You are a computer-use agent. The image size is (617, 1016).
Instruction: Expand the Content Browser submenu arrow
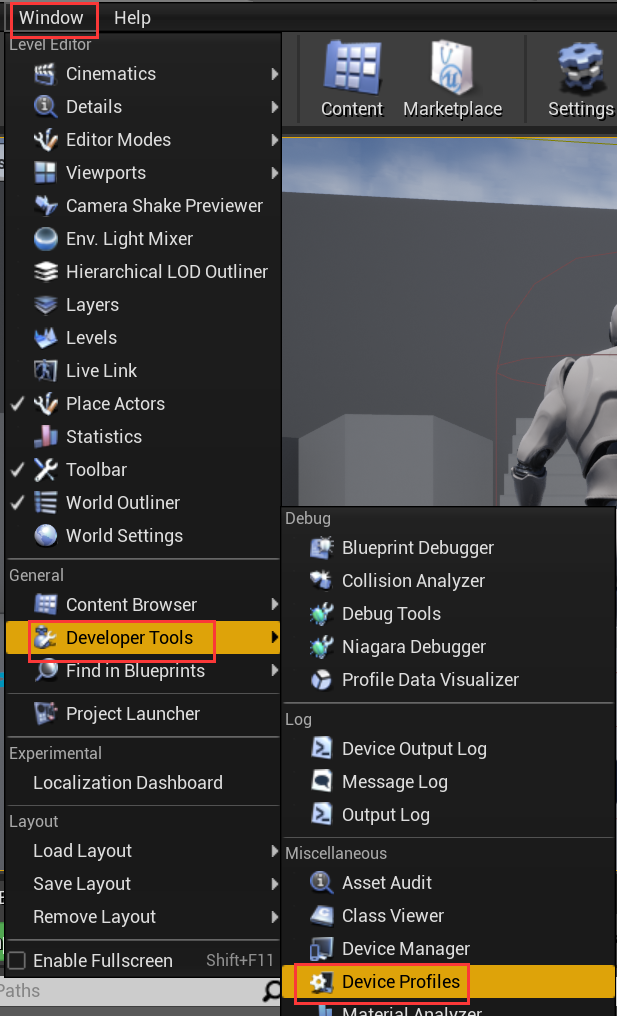[x=275, y=605]
